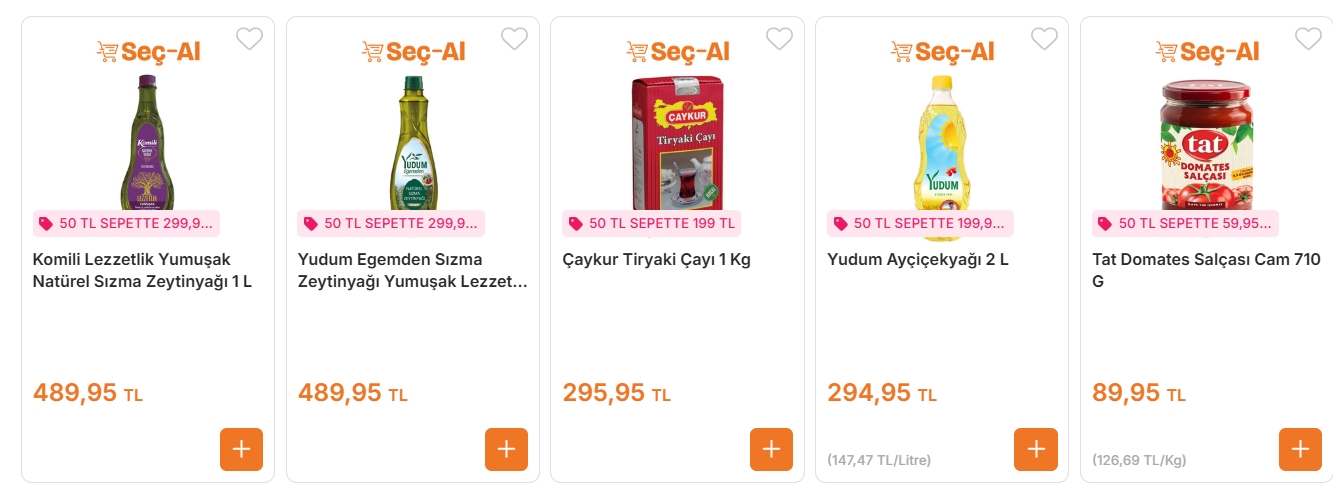
Task: Click Seç-Al logo on Yudum Ayçiçekyağı card
Action: click(x=942, y=51)
